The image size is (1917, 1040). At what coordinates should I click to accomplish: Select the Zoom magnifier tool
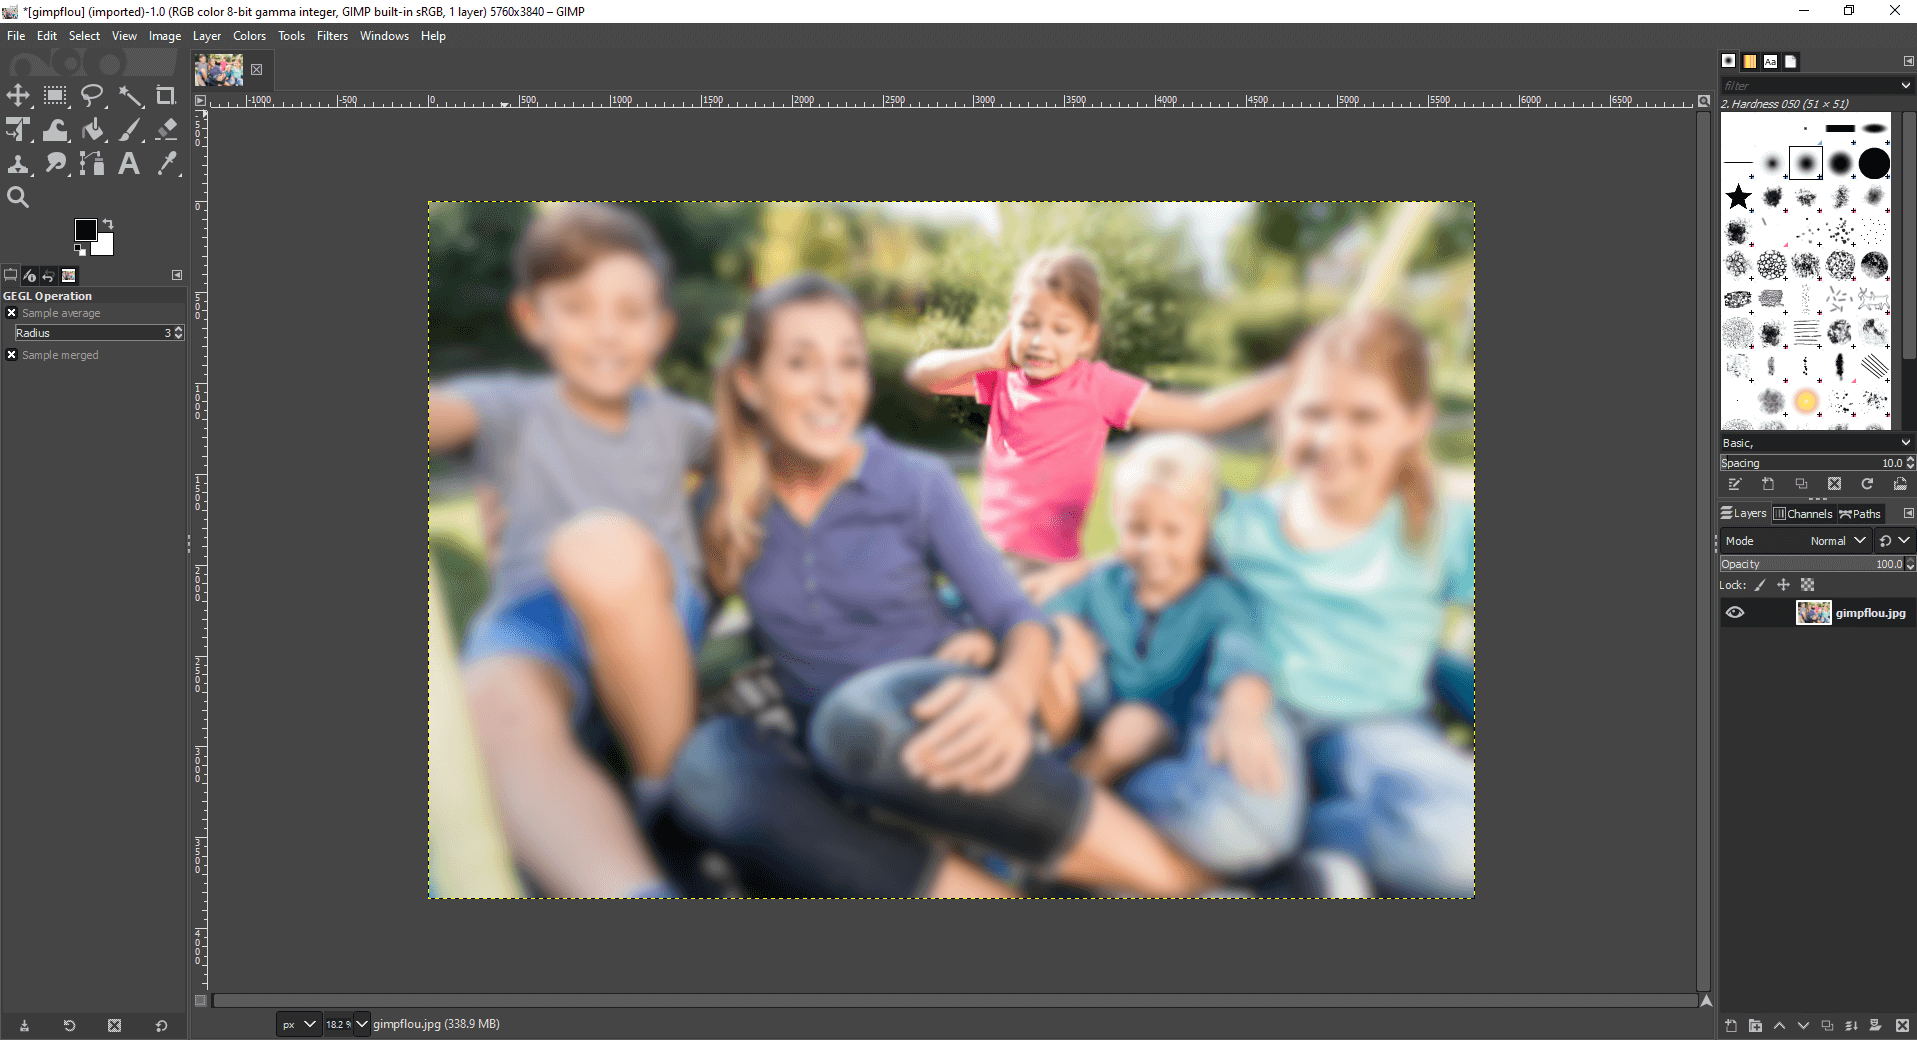point(18,198)
